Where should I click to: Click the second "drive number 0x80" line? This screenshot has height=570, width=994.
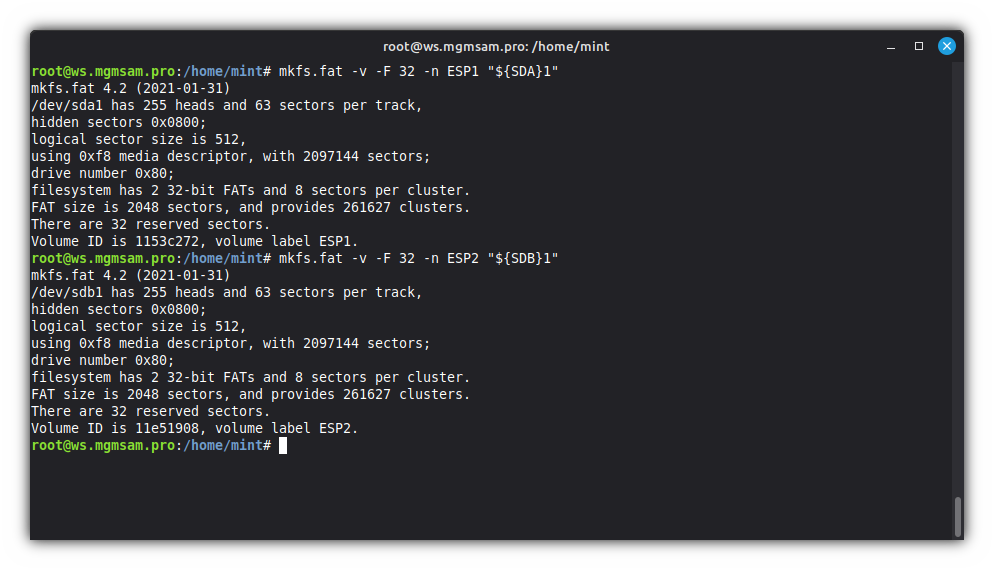point(102,360)
